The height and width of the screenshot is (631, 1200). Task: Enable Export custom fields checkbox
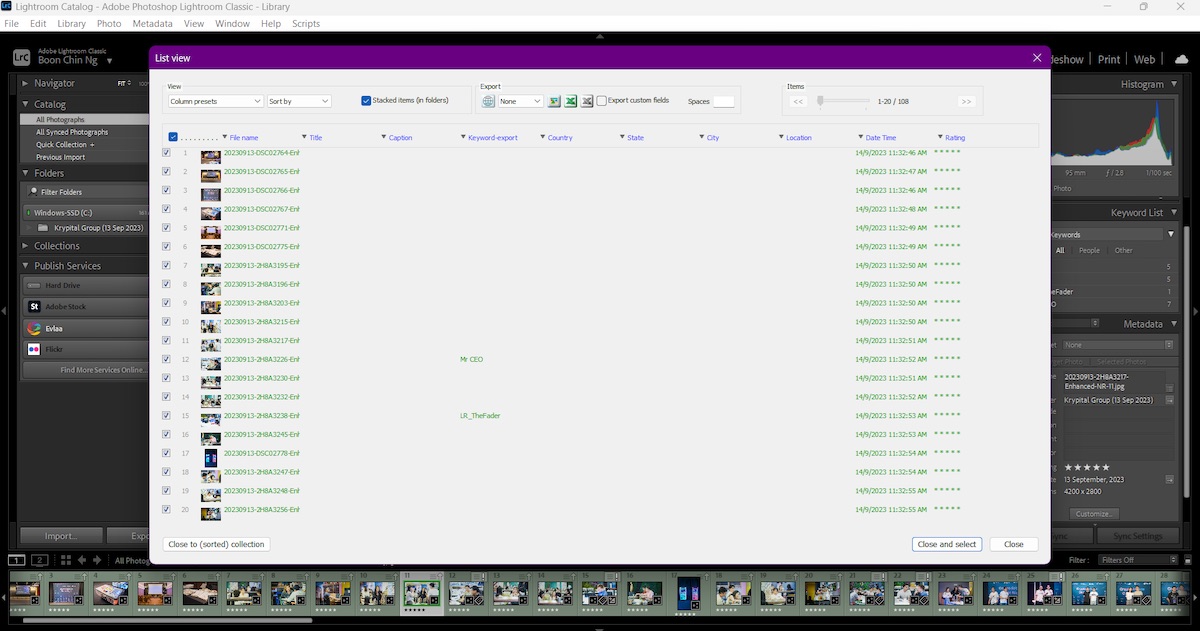click(x=601, y=101)
